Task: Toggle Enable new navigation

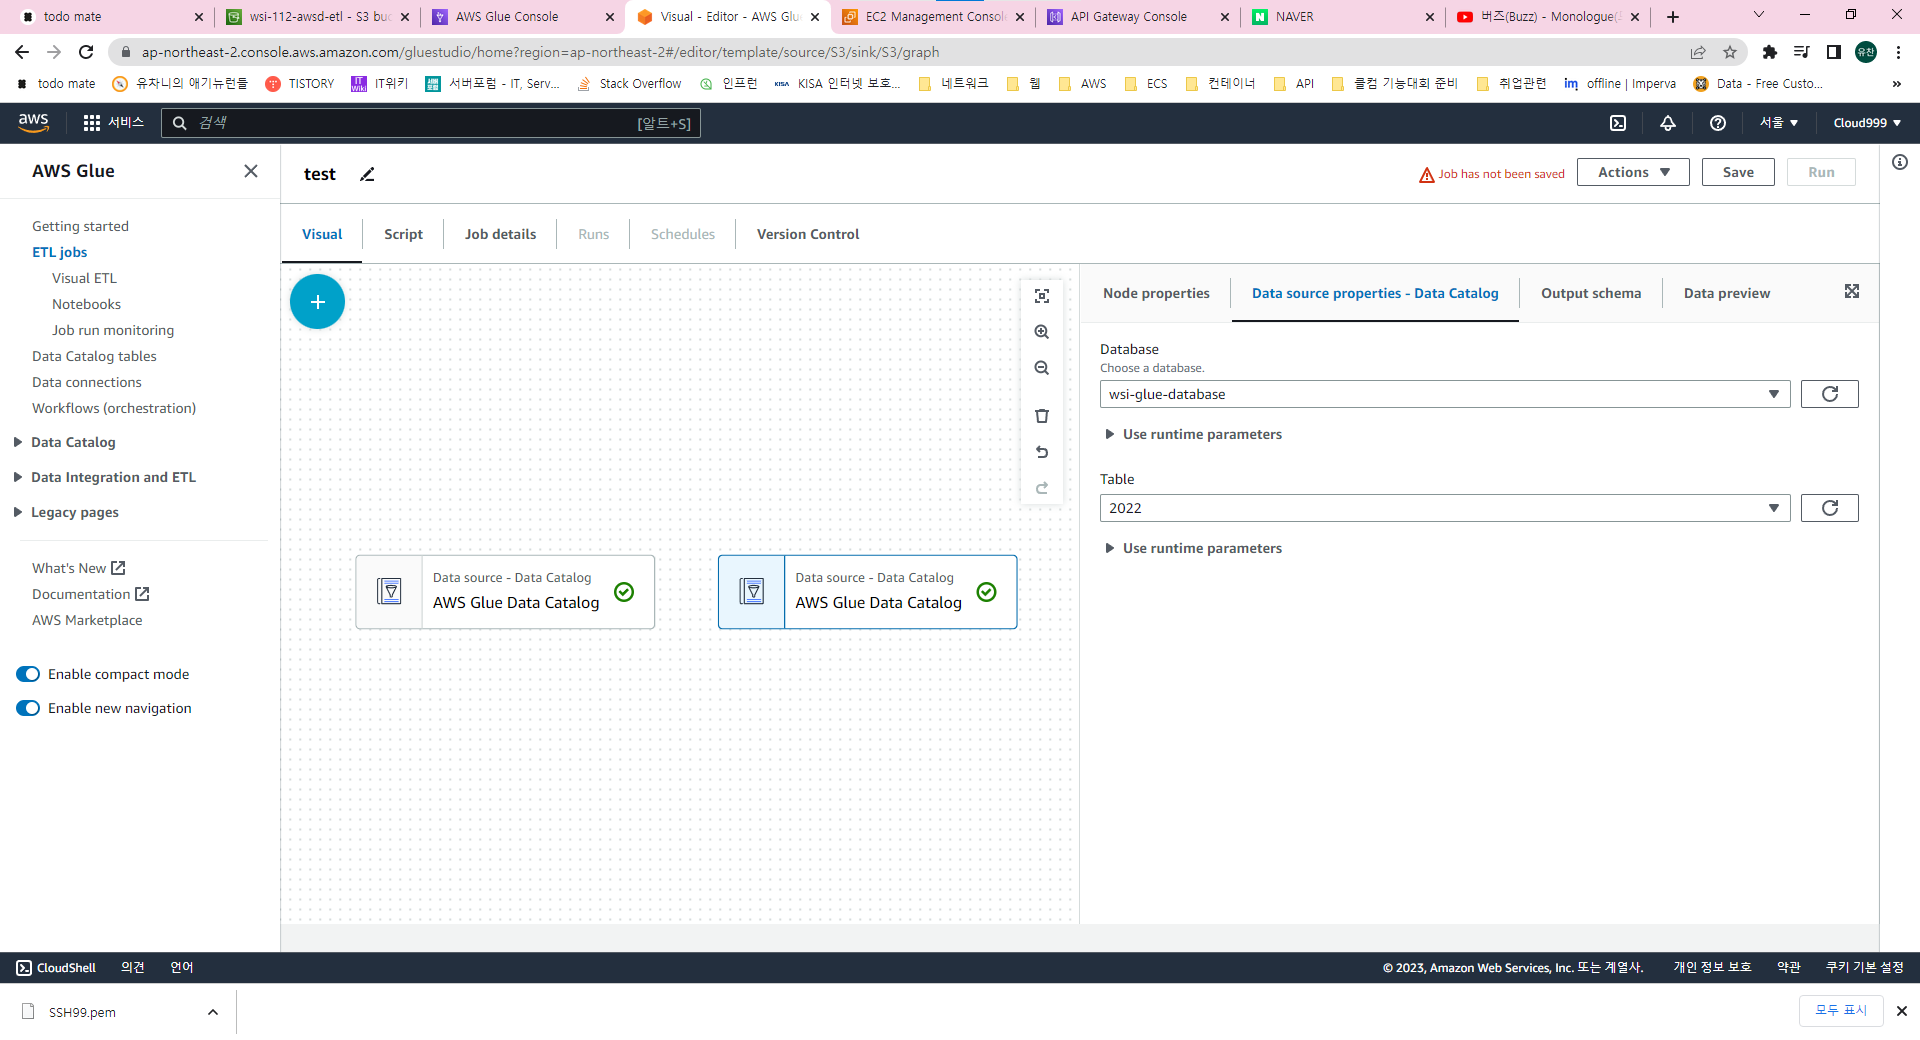Action: point(28,708)
